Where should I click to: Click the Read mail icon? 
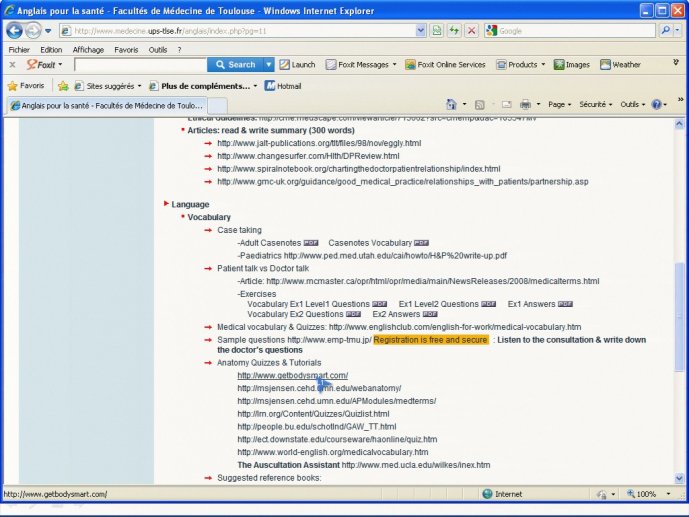(x=506, y=105)
